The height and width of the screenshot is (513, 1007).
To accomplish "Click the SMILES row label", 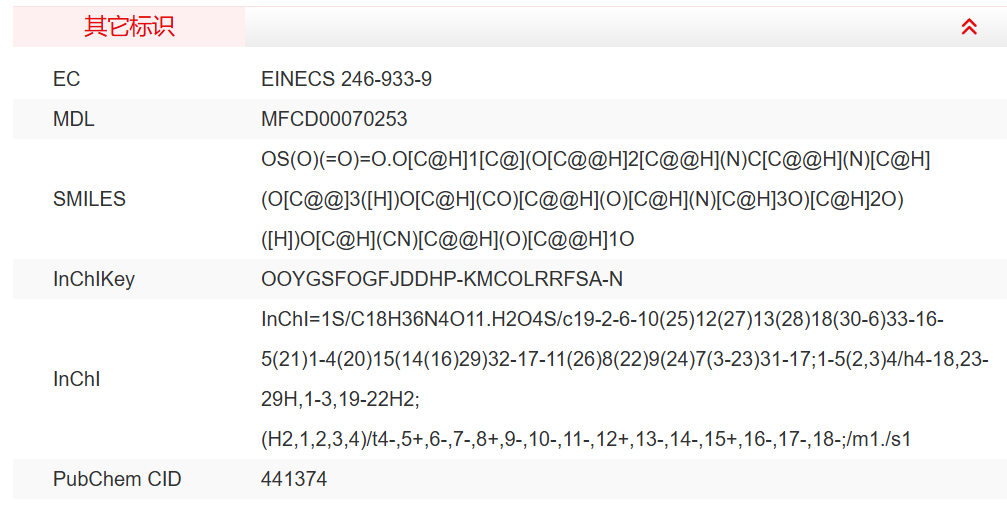I will pyautogui.click(x=89, y=199).
